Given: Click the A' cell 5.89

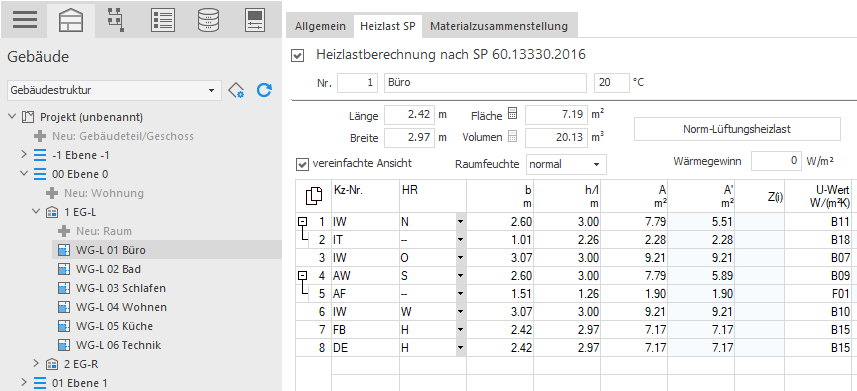Looking at the screenshot, I should (x=701, y=276).
